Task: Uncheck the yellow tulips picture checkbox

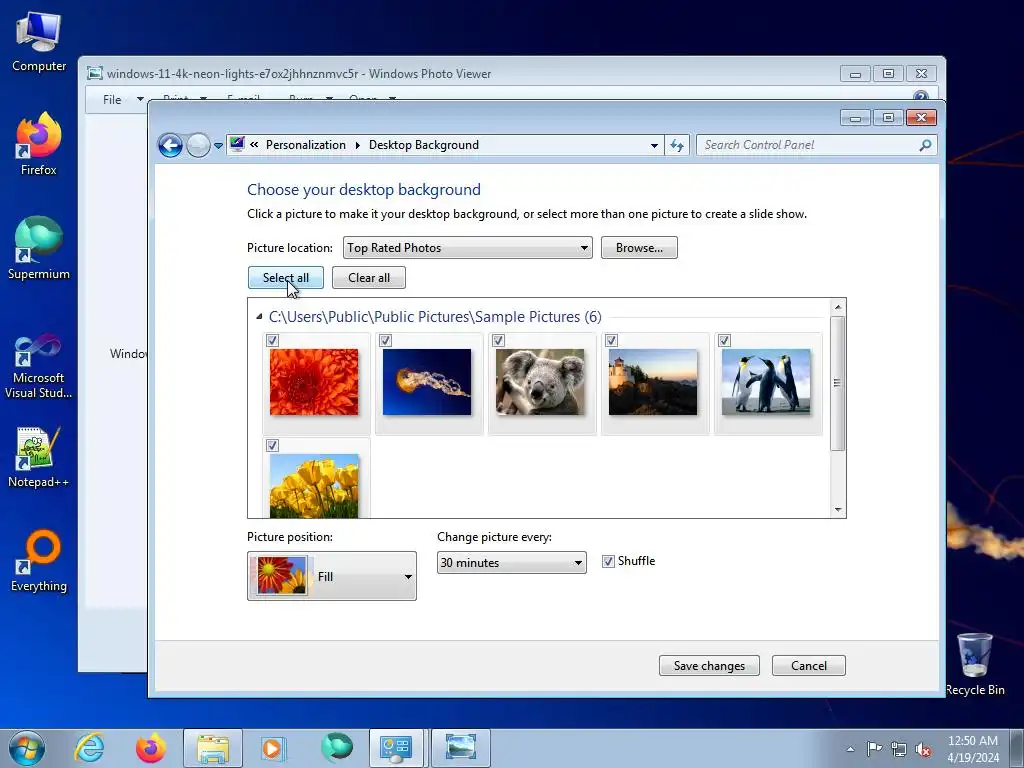Action: 273,445
